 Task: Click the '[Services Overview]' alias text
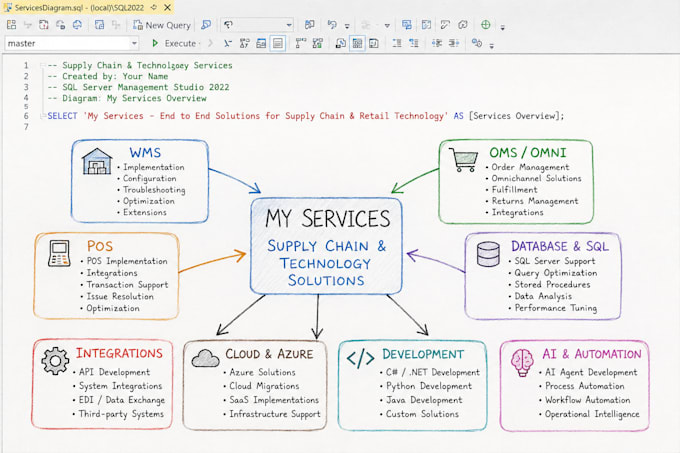tap(517, 116)
